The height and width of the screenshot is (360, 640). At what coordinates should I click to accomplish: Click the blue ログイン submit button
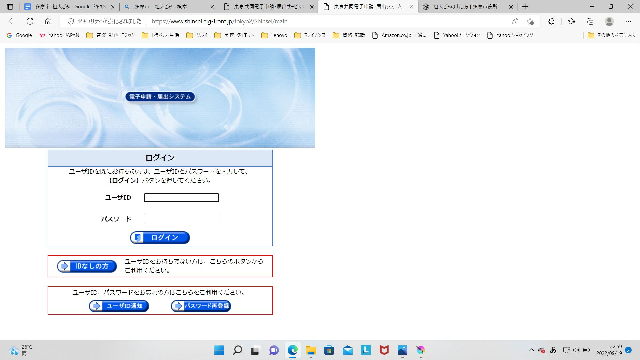click(160, 238)
